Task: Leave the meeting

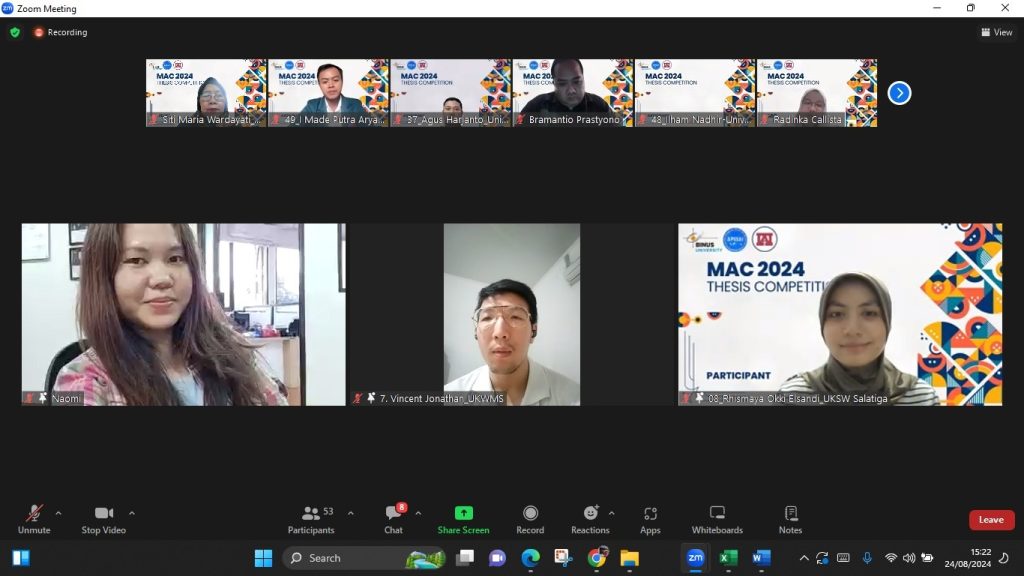Action: tap(991, 520)
